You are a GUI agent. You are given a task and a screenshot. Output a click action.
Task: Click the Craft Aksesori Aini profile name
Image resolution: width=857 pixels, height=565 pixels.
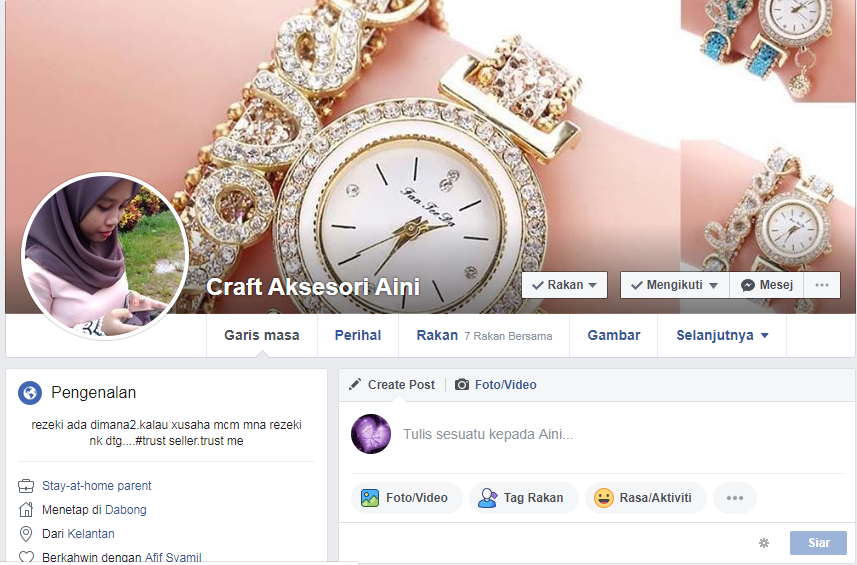point(313,287)
